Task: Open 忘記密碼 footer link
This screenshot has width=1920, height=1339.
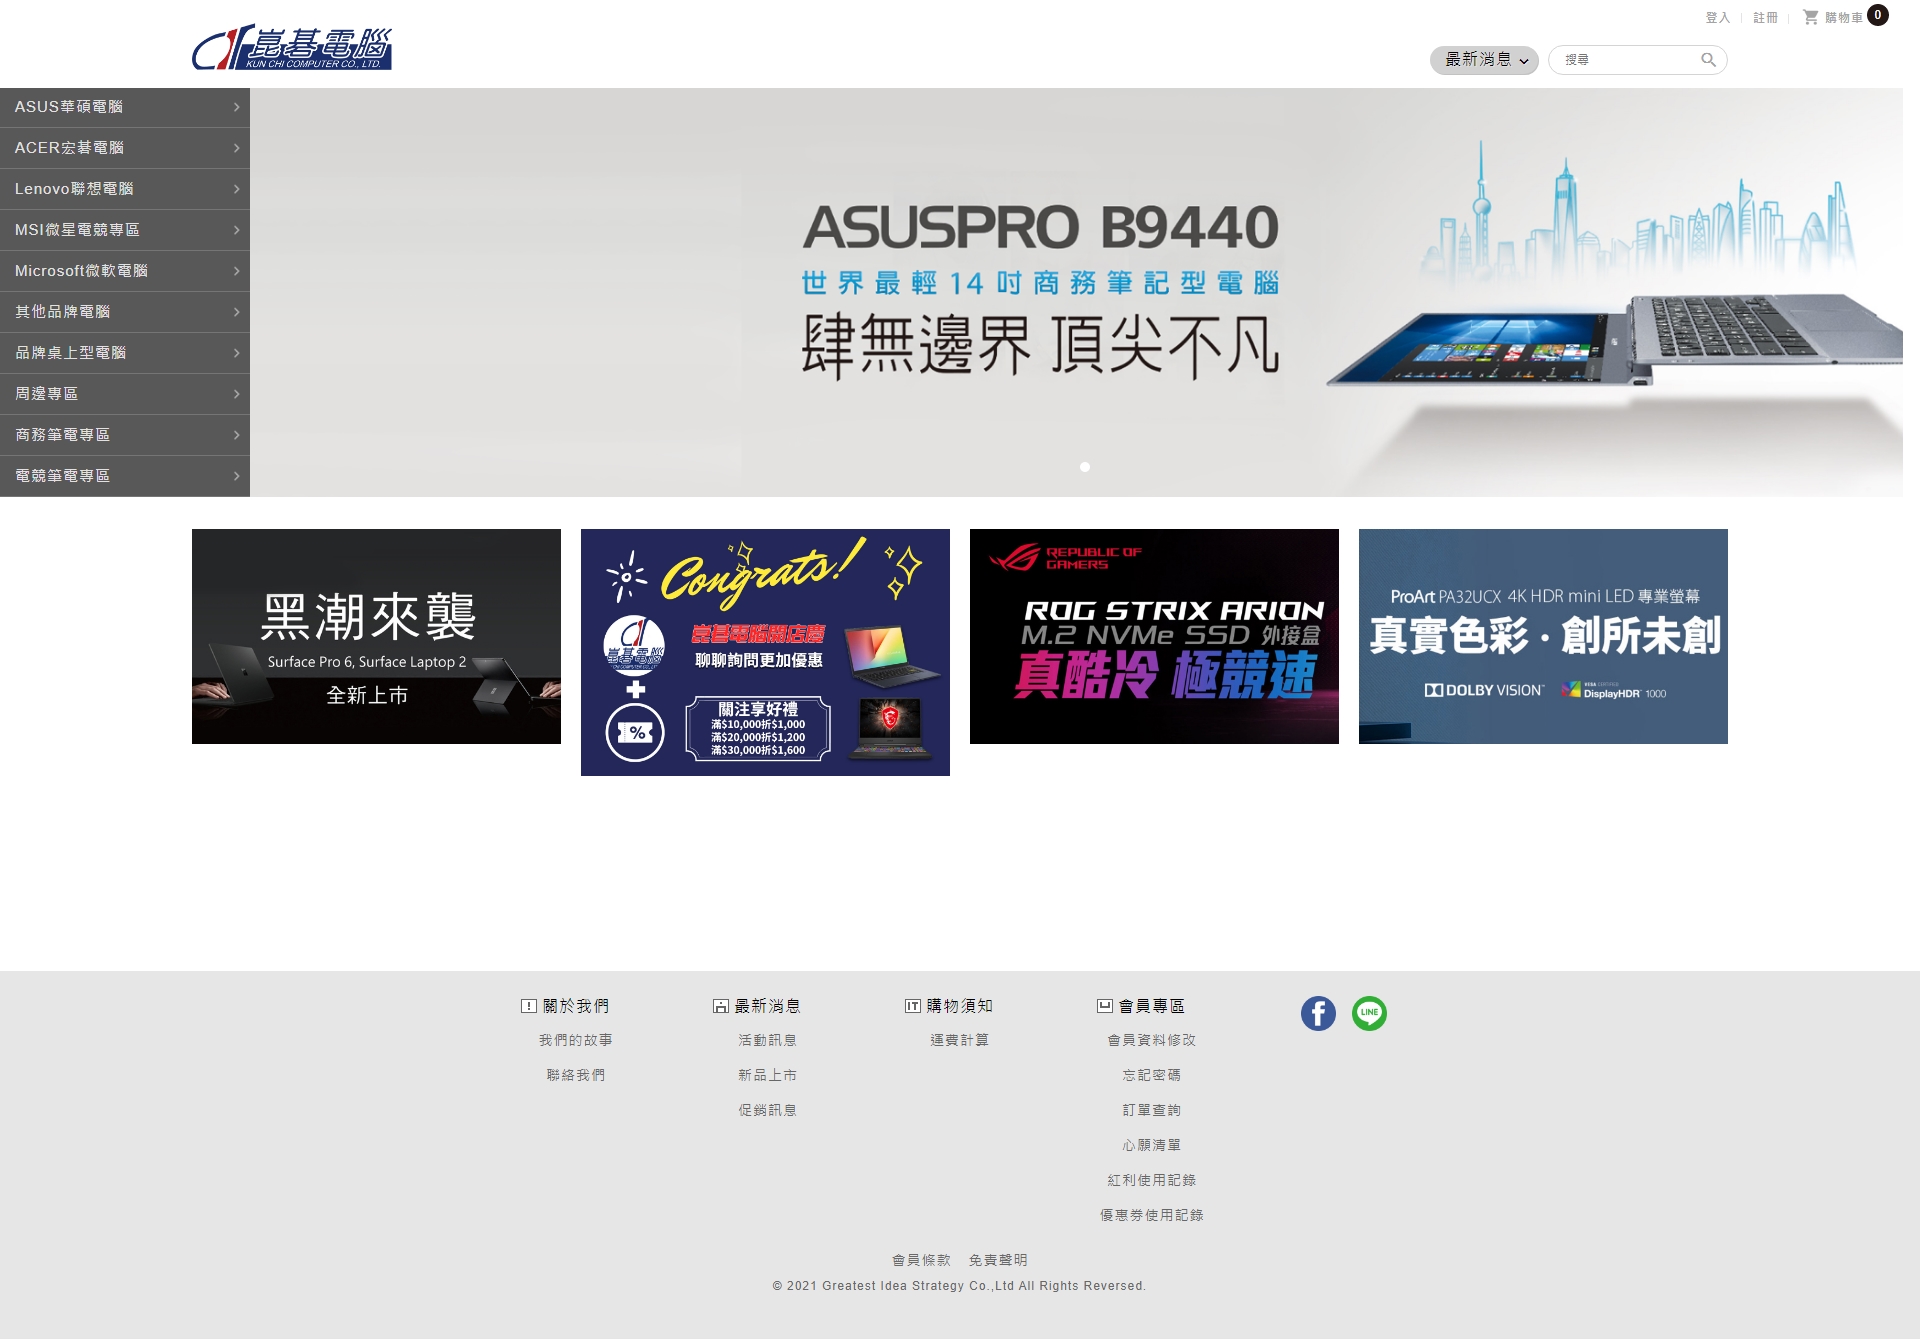Action: 1152,1075
